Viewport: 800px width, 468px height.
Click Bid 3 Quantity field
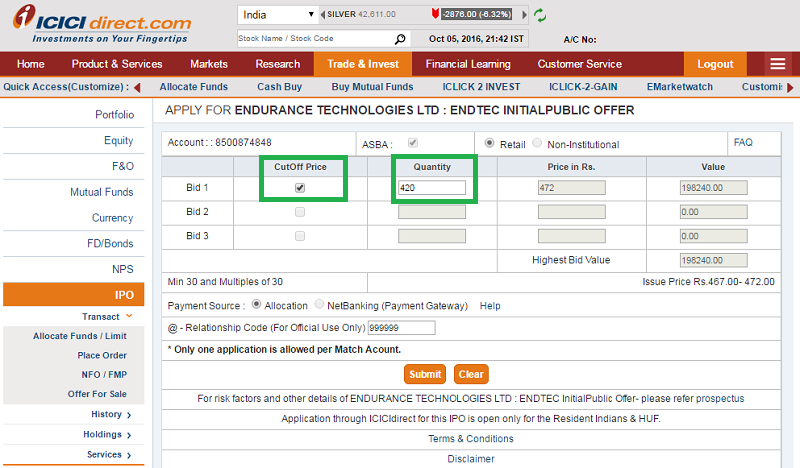[432, 236]
